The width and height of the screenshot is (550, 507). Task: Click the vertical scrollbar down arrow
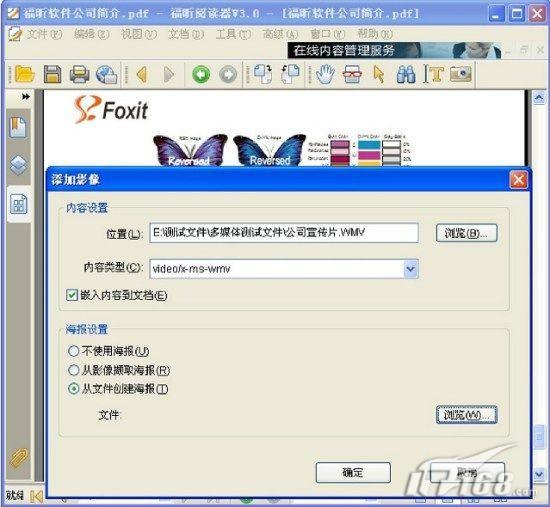click(x=539, y=474)
